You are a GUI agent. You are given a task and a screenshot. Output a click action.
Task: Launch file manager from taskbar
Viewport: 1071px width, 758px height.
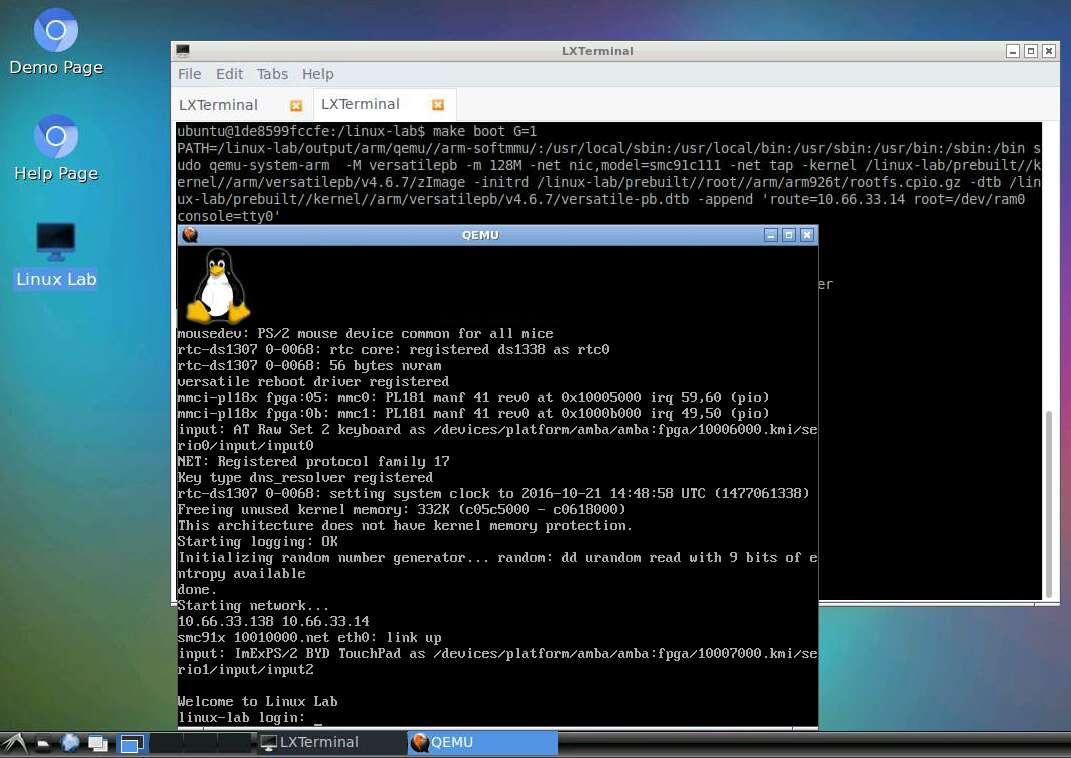(x=43, y=743)
